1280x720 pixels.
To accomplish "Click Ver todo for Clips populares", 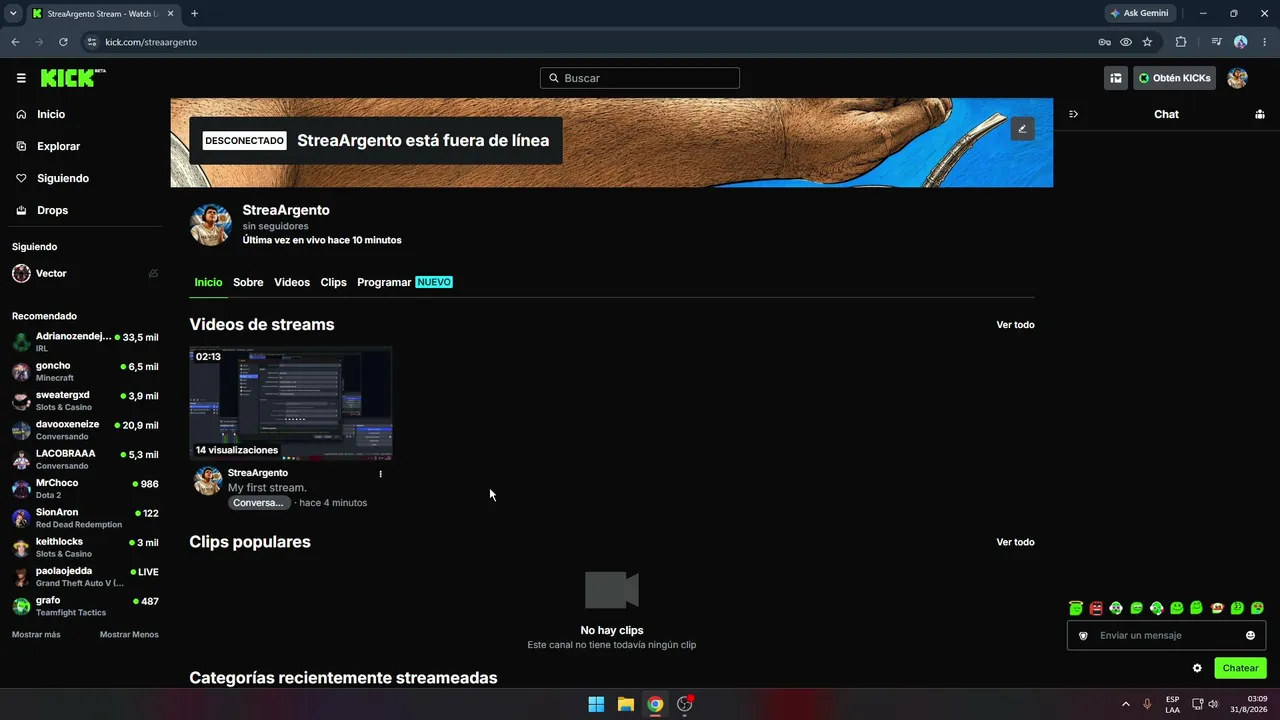I will (1015, 542).
